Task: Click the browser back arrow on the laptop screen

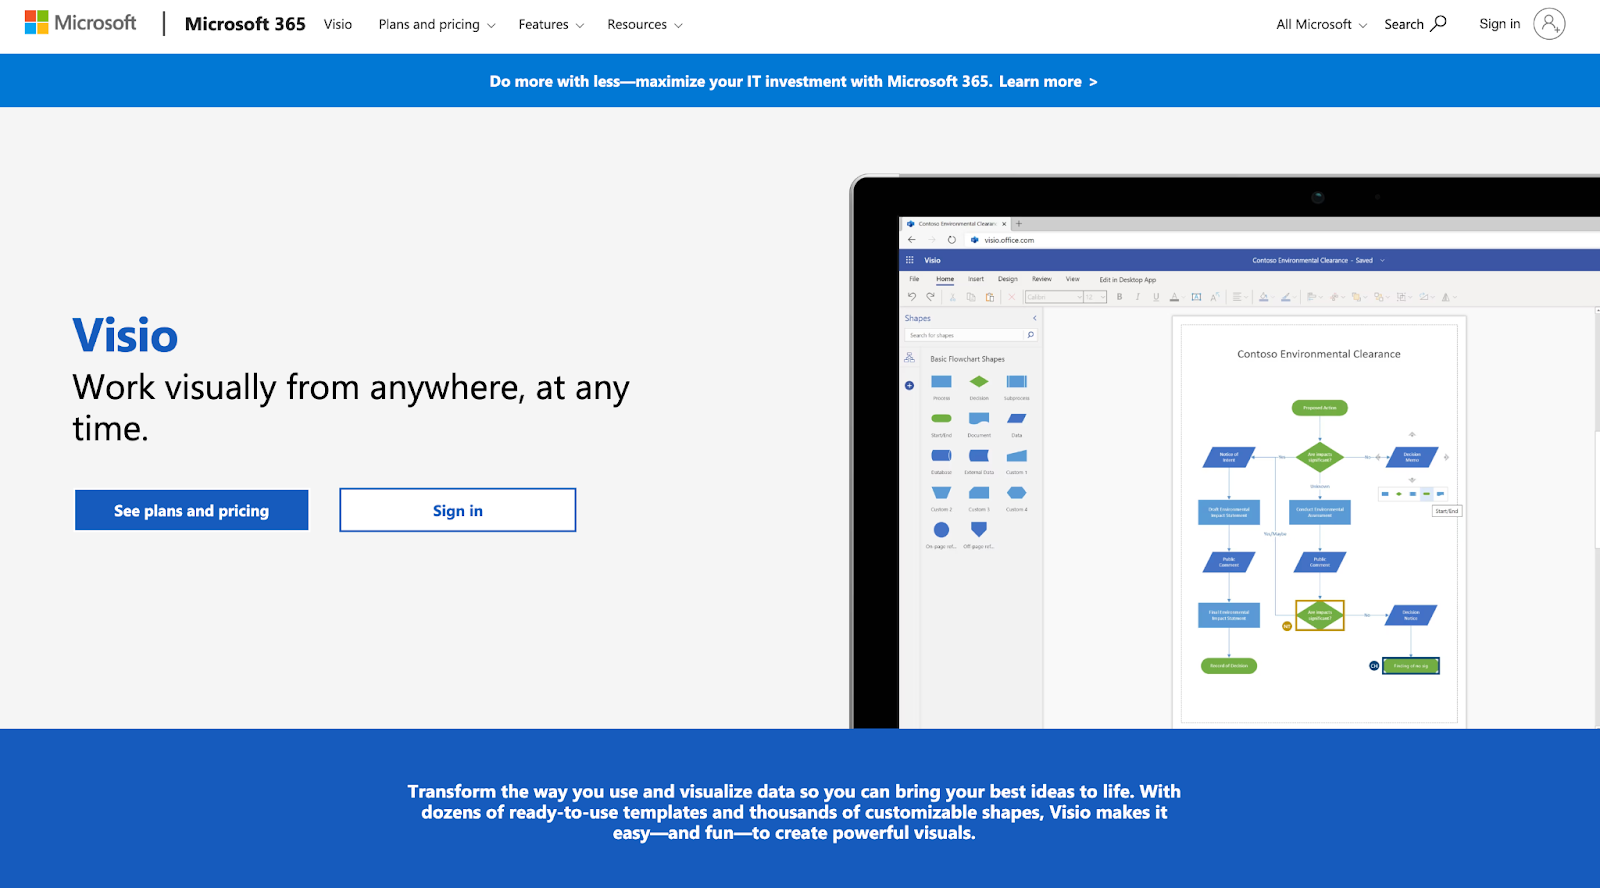Action: (x=911, y=240)
